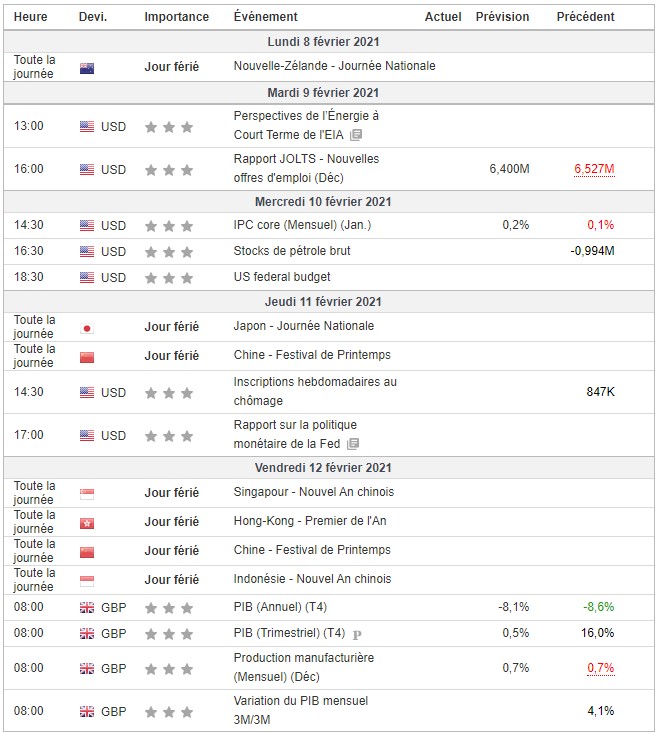Viewport: 657px width, 733px height.
Task: Click the UK flag beside PIB (Annuel)
Action: [x=87, y=607]
